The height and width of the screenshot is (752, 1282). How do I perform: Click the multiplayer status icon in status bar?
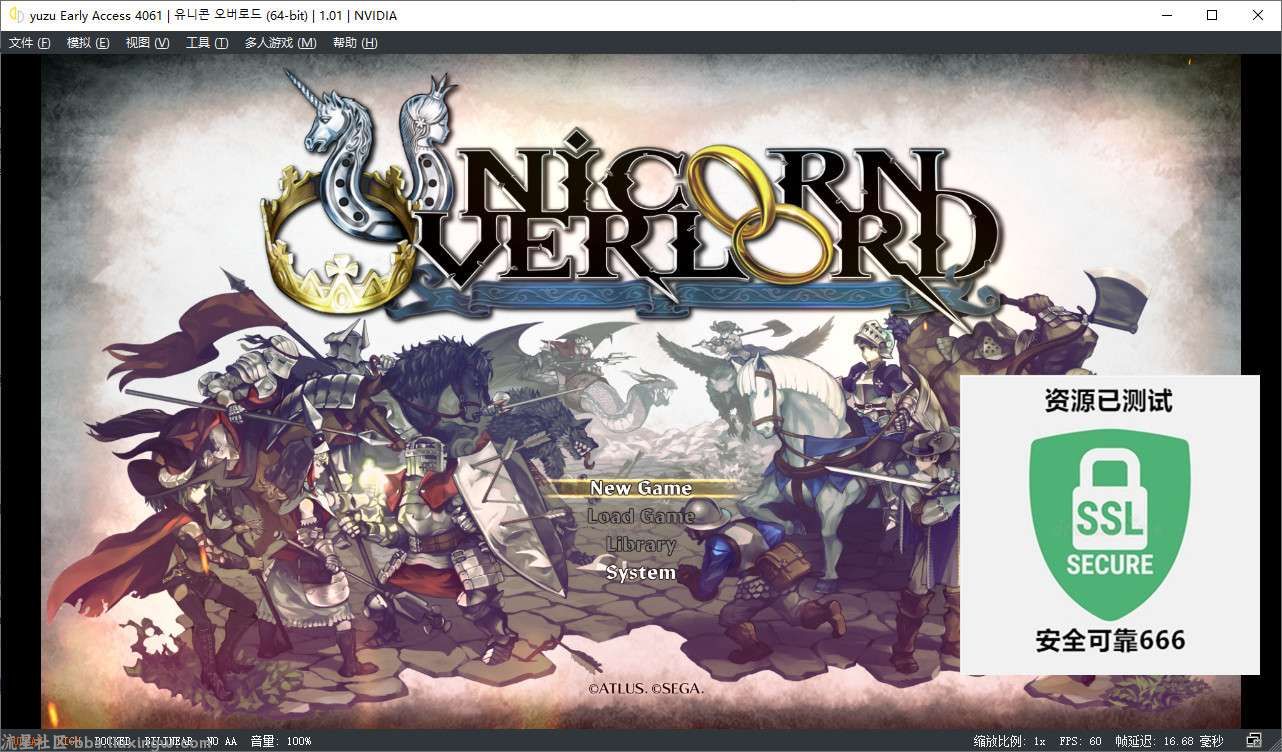pyautogui.click(x=1253, y=741)
